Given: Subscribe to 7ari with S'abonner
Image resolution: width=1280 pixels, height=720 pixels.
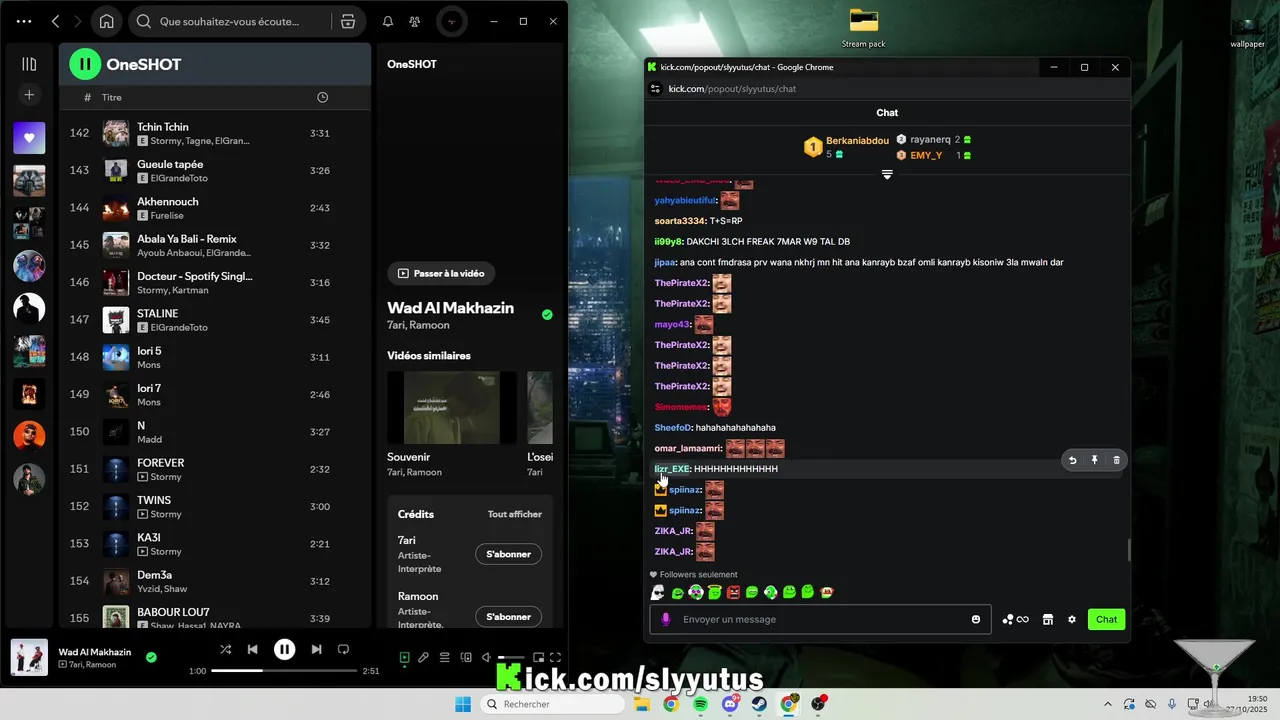Looking at the screenshot, I should click(x=508, y=554).
